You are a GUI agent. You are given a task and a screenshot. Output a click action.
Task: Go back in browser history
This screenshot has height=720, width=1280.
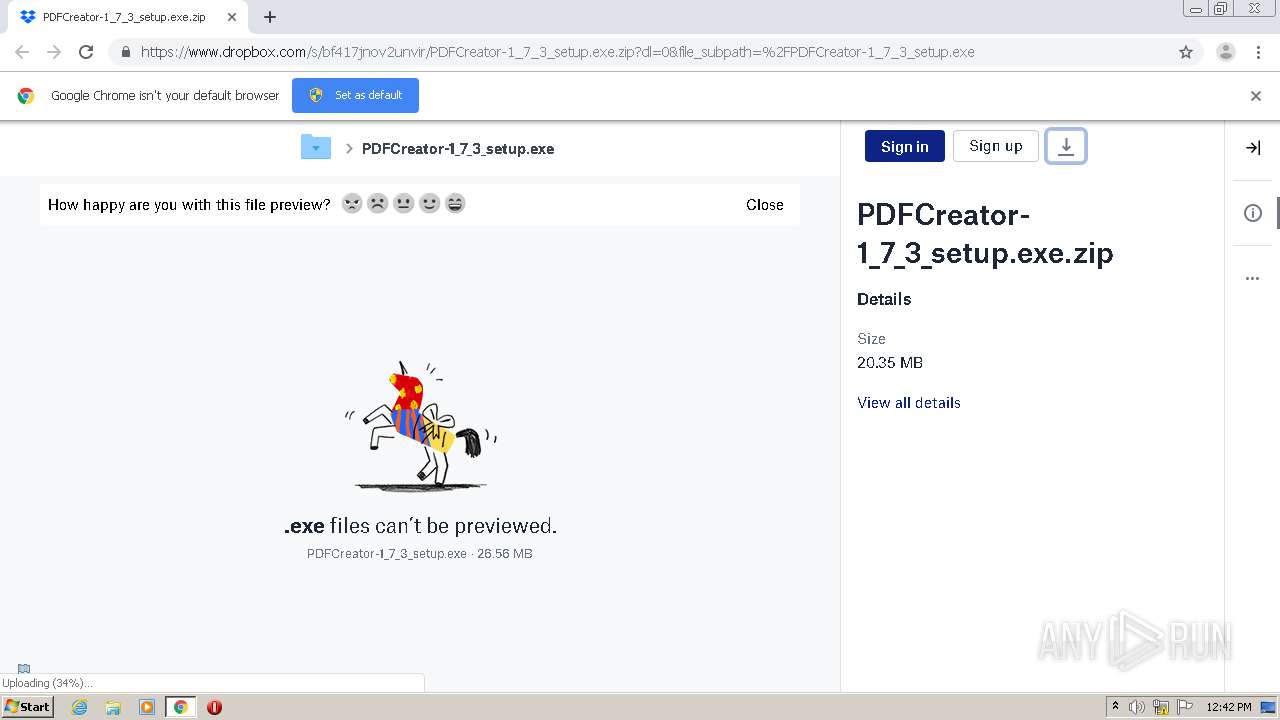(x=22, y=52)
